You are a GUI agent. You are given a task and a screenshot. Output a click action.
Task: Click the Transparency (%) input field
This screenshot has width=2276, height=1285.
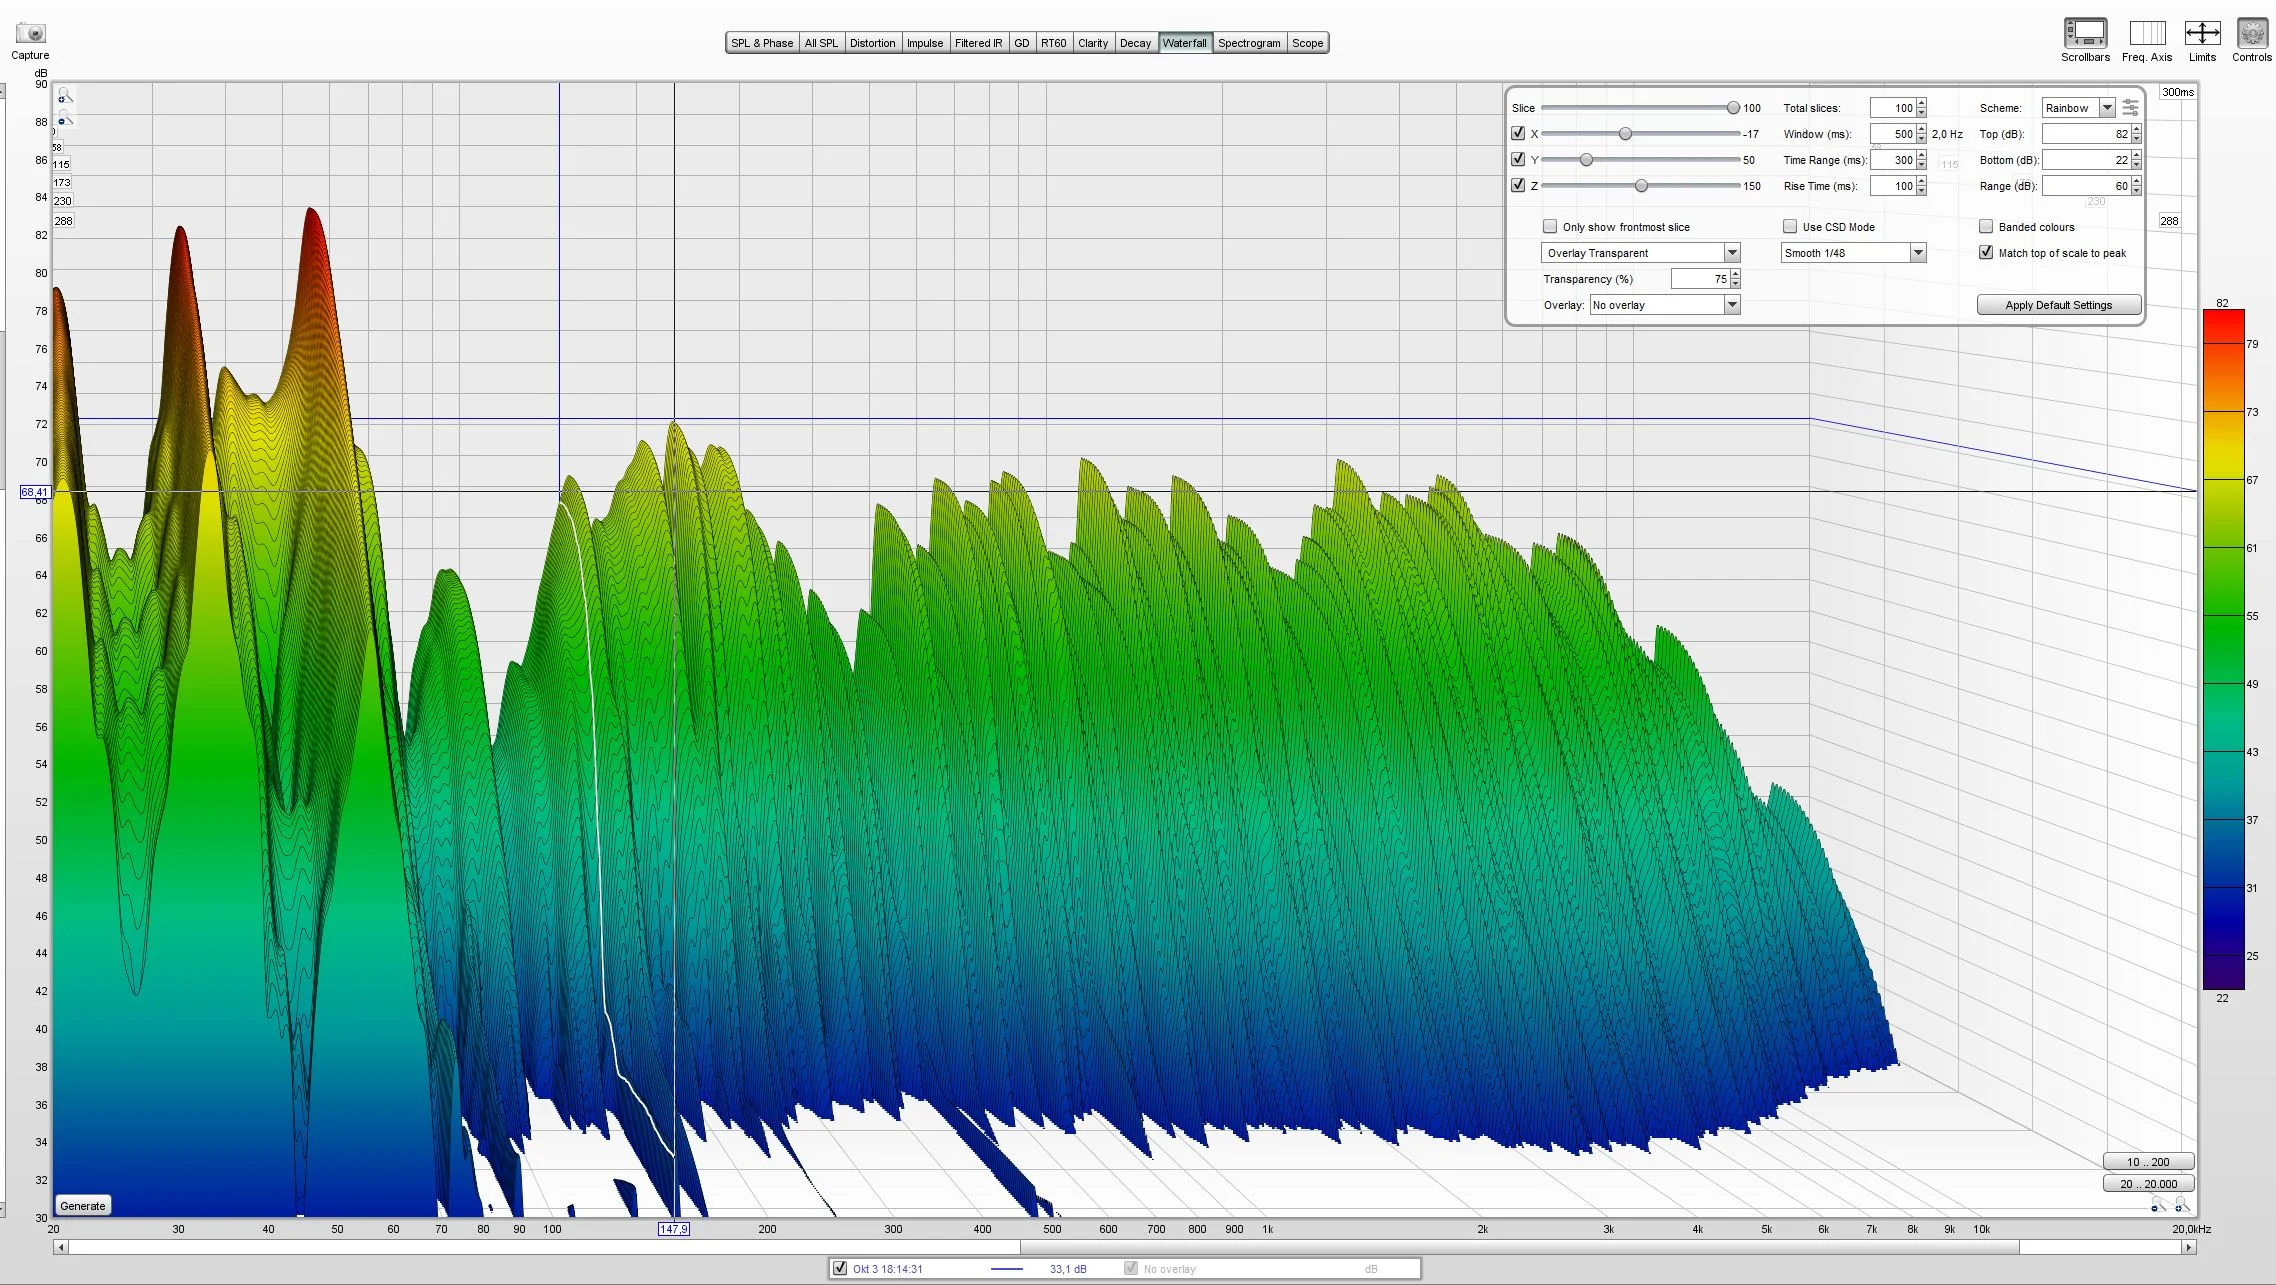1700,279
